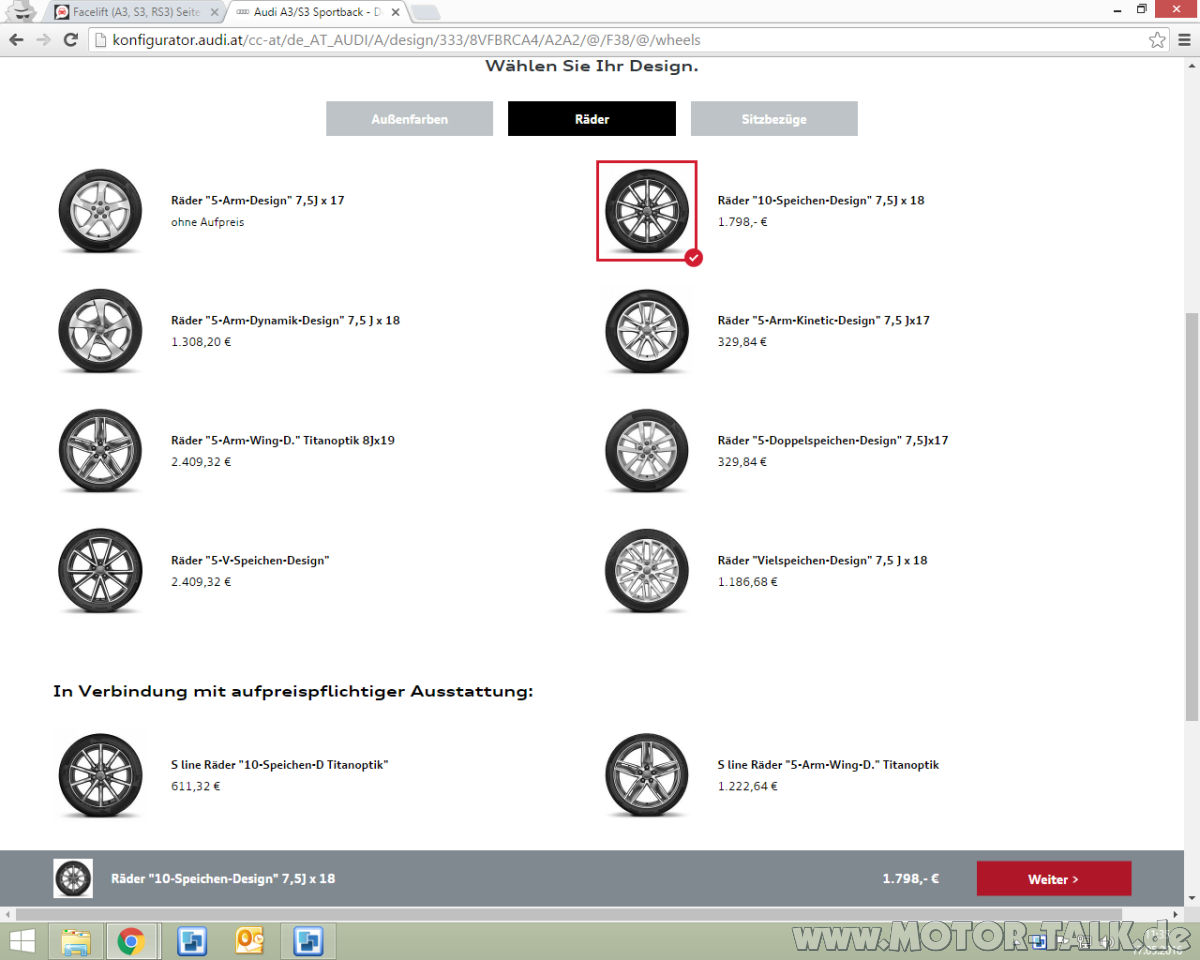The height and width of the screenshot is (960, 1200).
Task: Select the S line 5-Arm-Wing-D. Titanoptik wheel
Action: click(647, 775)
